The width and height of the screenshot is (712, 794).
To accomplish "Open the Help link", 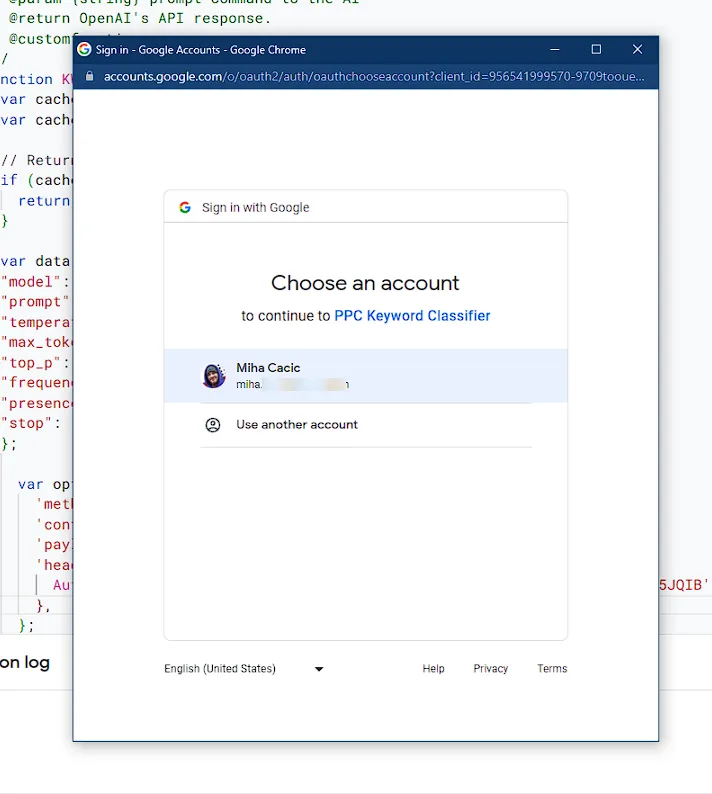I will pyautogui.click(x=433, y=668).
